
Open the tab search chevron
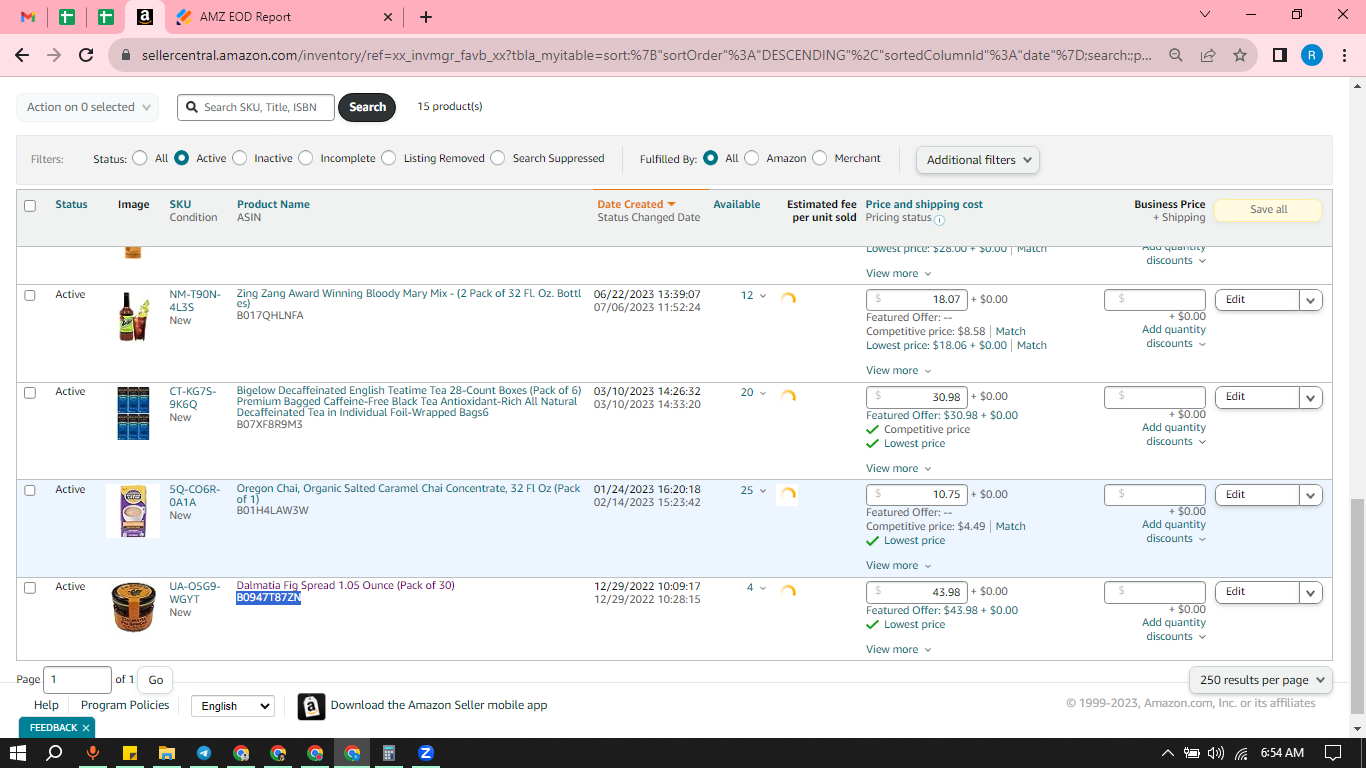coord(1205,15)
